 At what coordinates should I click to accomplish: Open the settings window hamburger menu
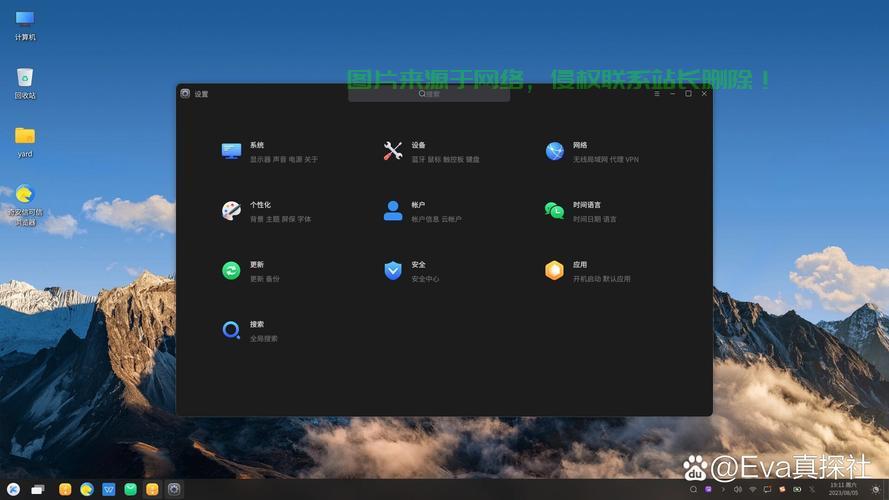click(657, 94)
